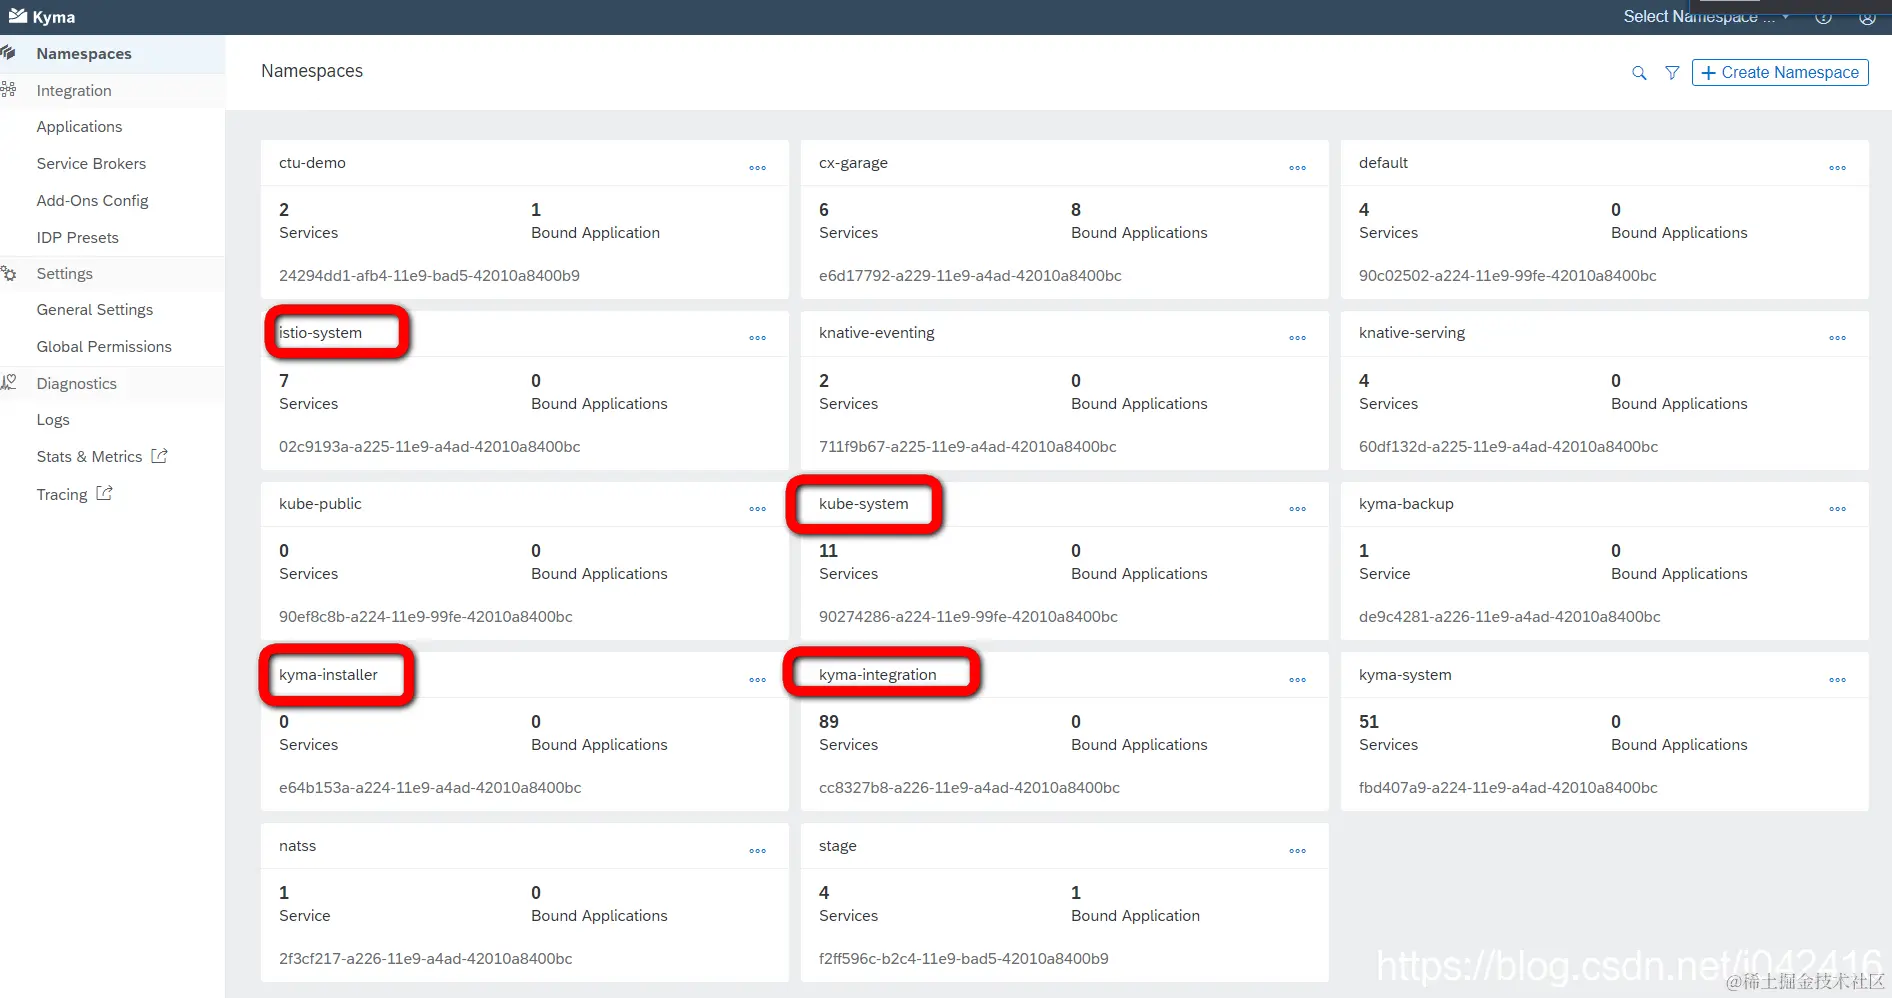Open the knative-eventing namespace
The image size is (1892, 998).
tap(877, 333)
